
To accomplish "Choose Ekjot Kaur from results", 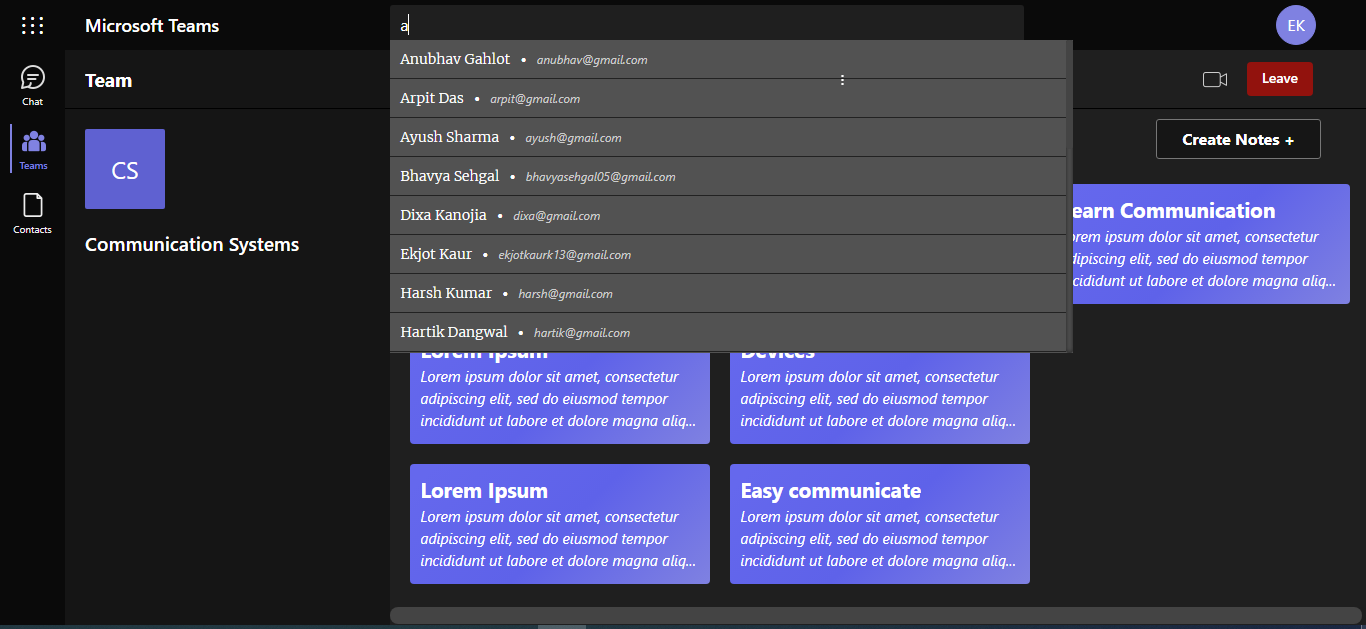I will point(728,254).
